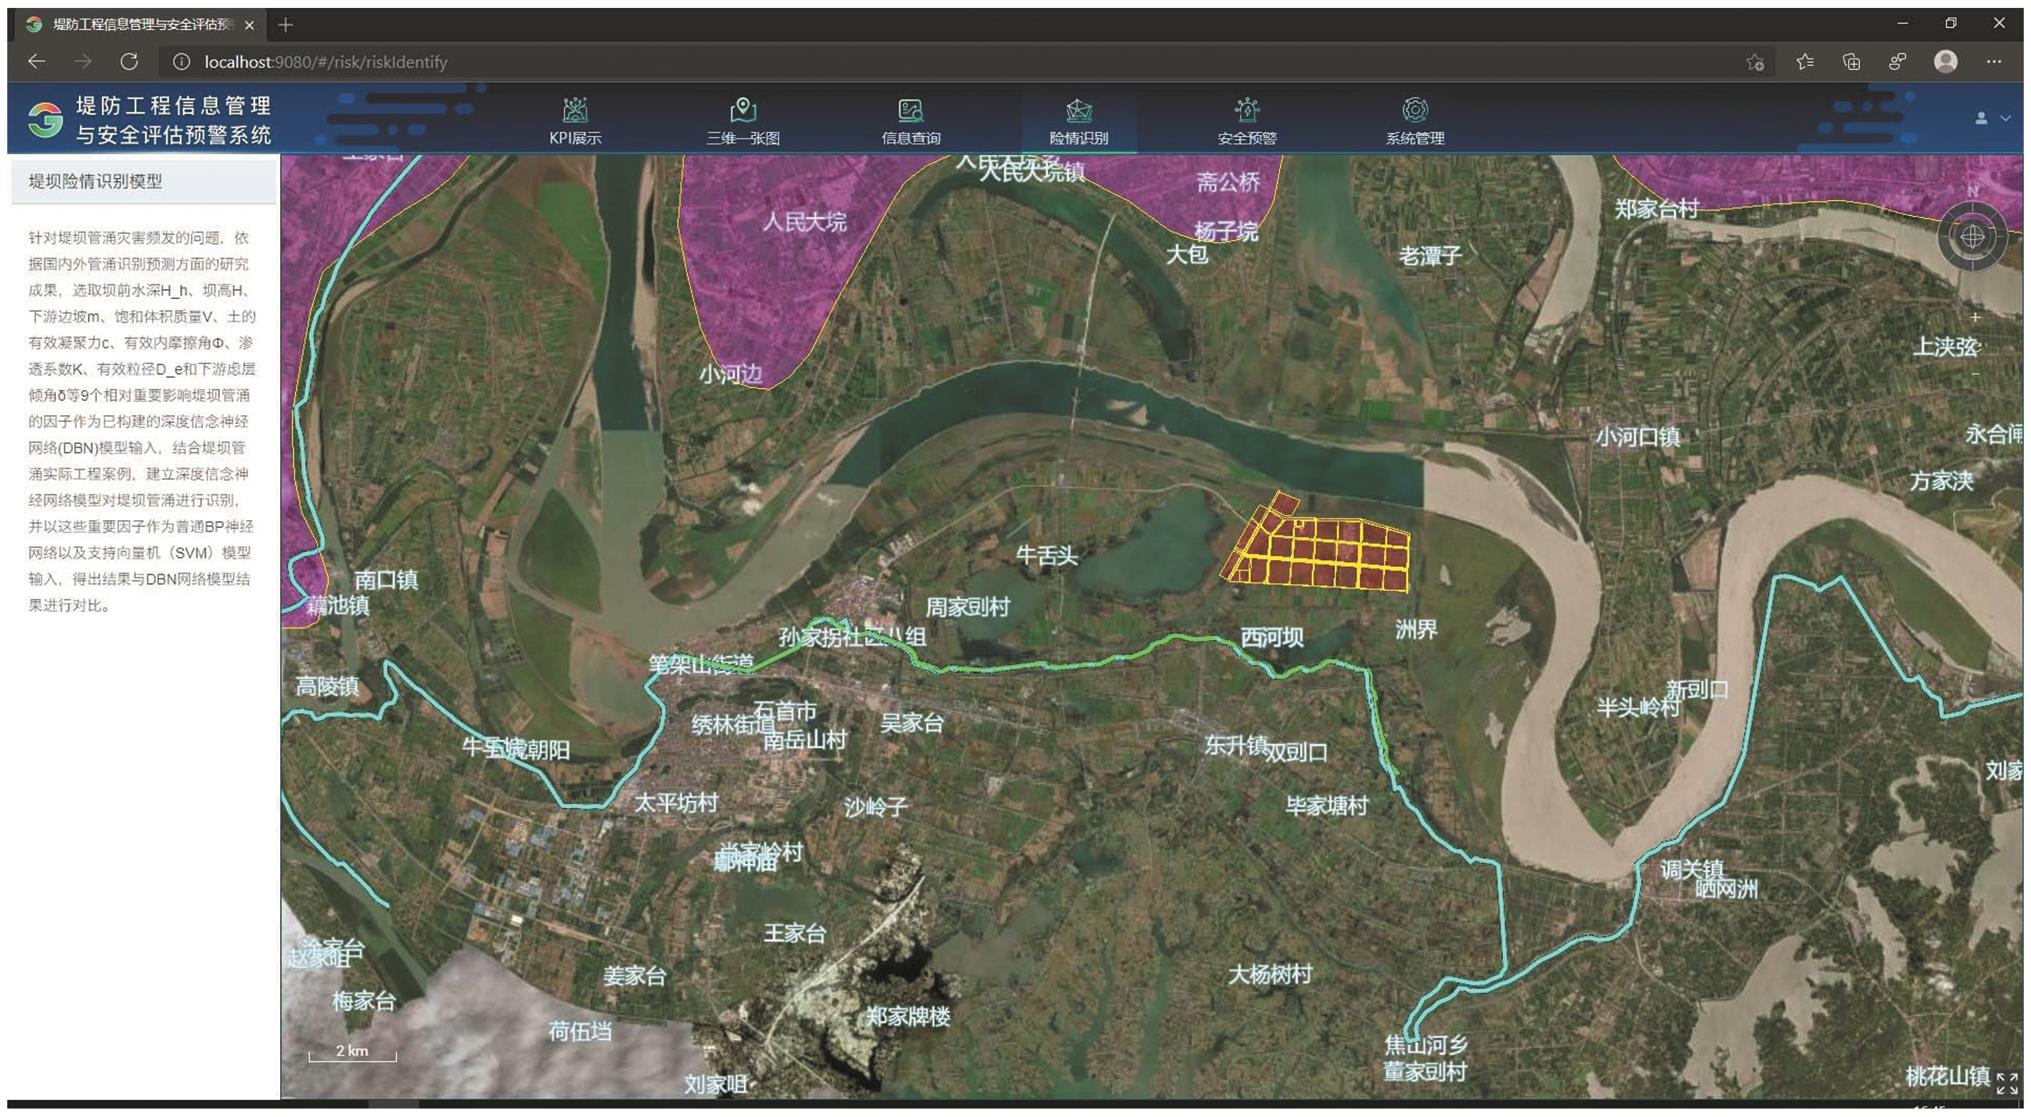Refresh the current page
The height and width of the screenshot is (1117, 2031).
129,62
